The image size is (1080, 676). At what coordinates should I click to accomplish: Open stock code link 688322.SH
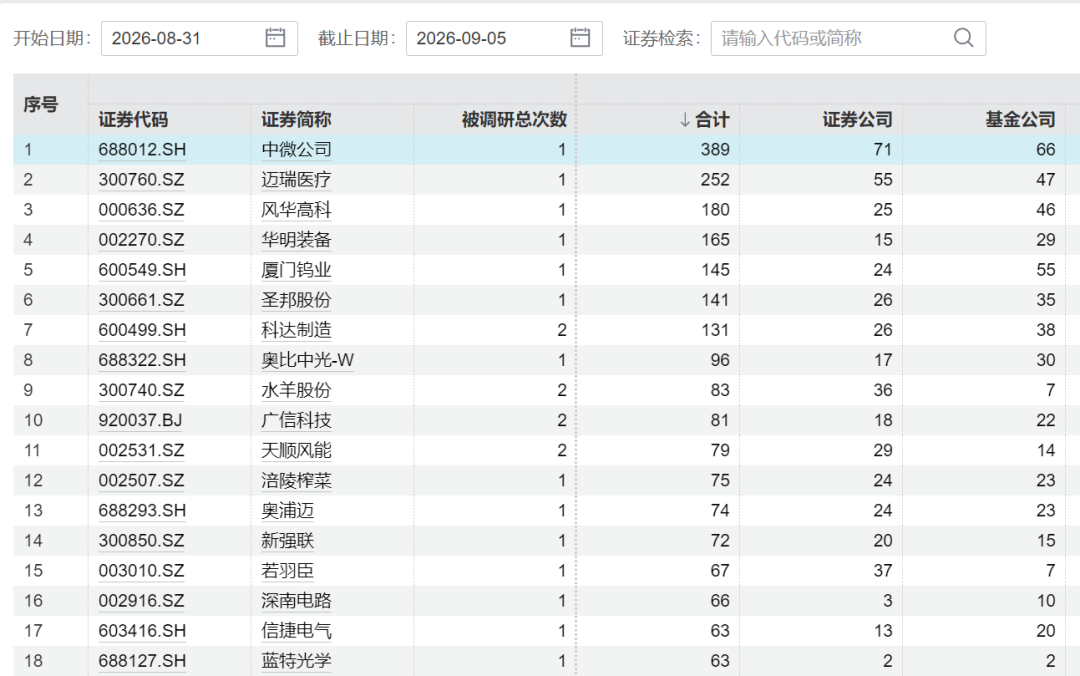[142, 360]
